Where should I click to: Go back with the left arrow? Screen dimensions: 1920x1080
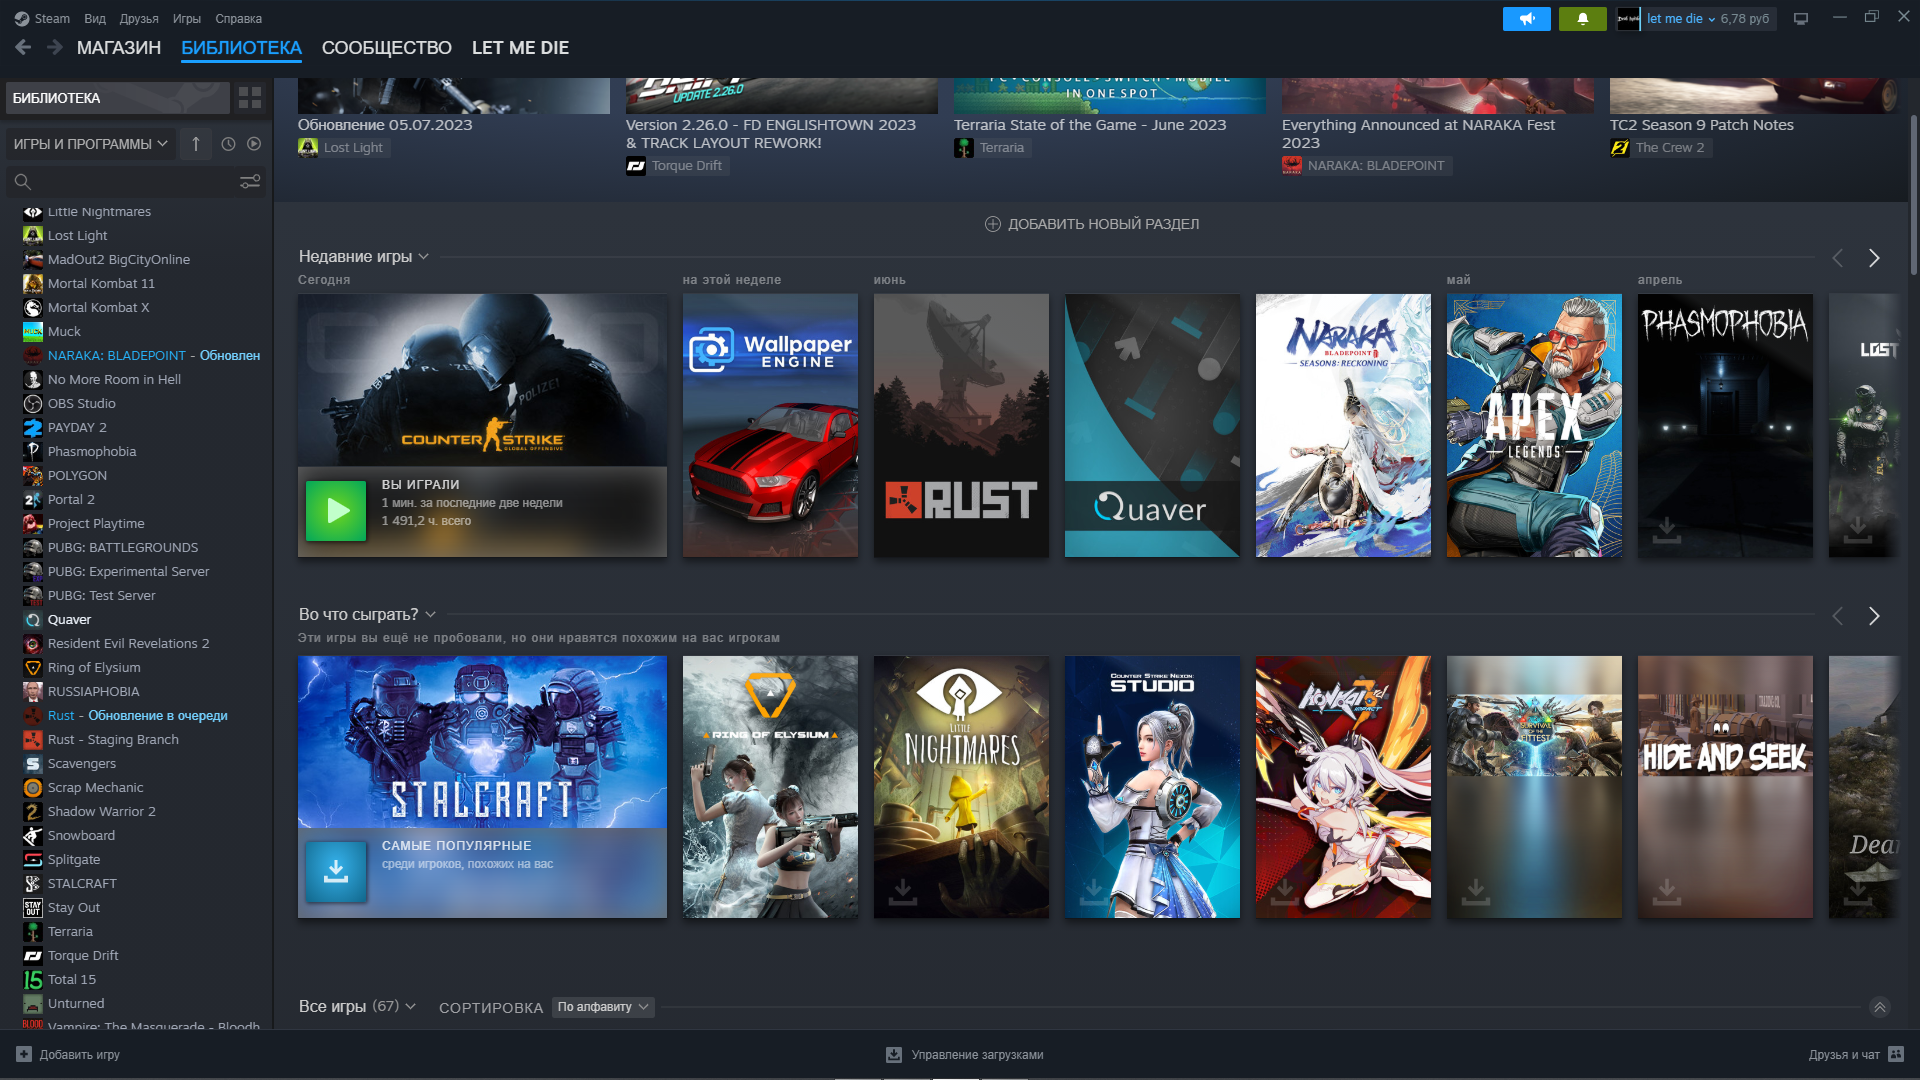[x=23, y=47]
